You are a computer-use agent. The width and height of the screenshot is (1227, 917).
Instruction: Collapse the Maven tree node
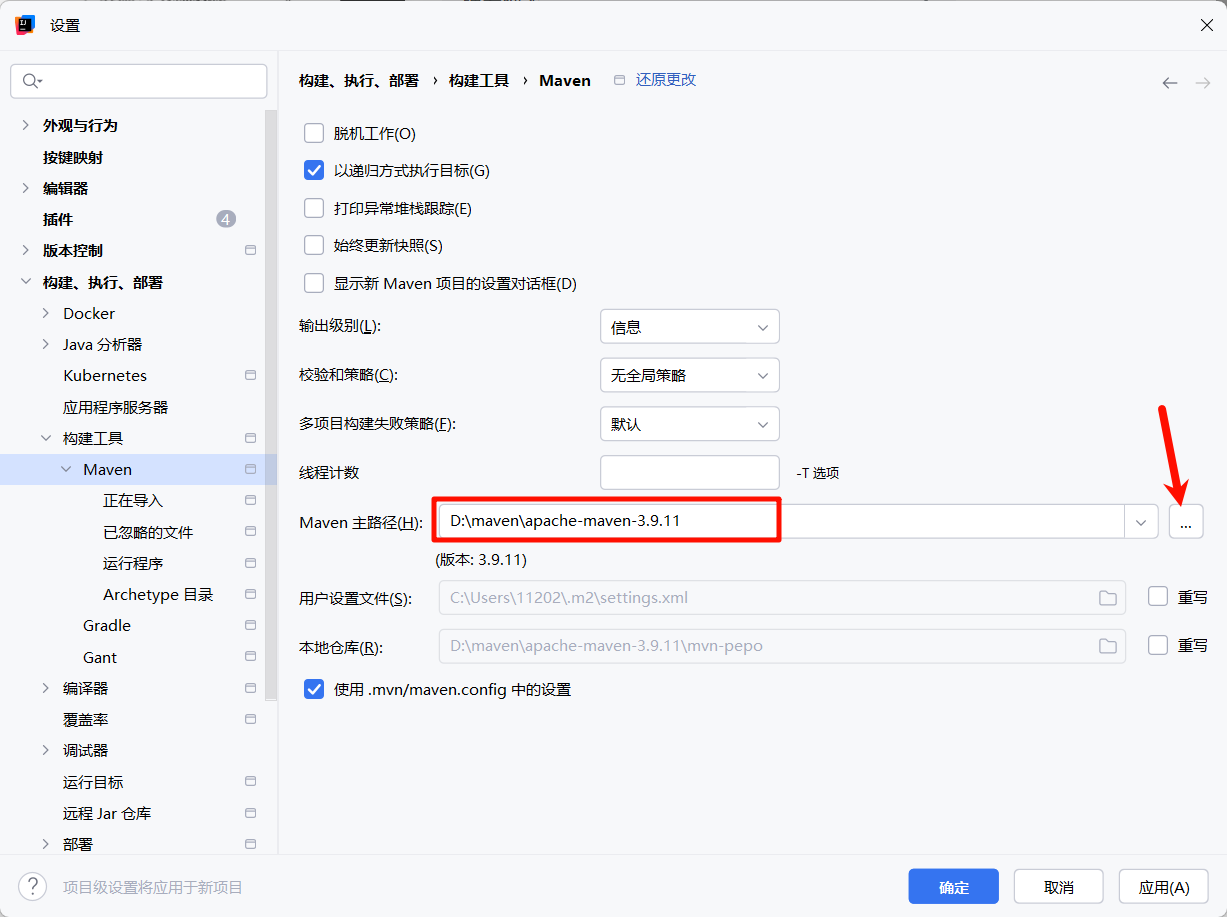tap(66, 469)
